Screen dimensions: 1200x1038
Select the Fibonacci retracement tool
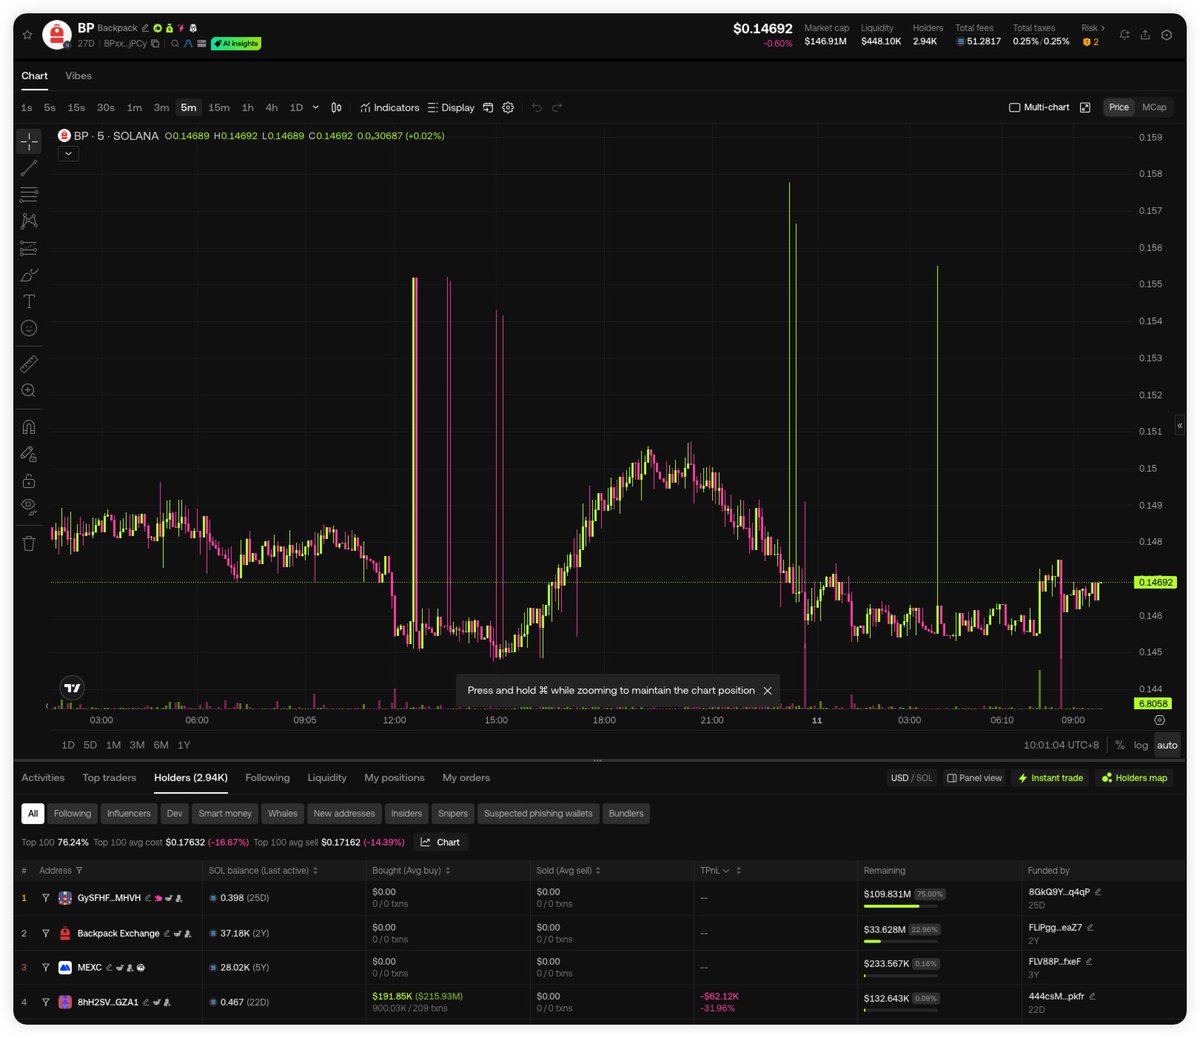29,194
